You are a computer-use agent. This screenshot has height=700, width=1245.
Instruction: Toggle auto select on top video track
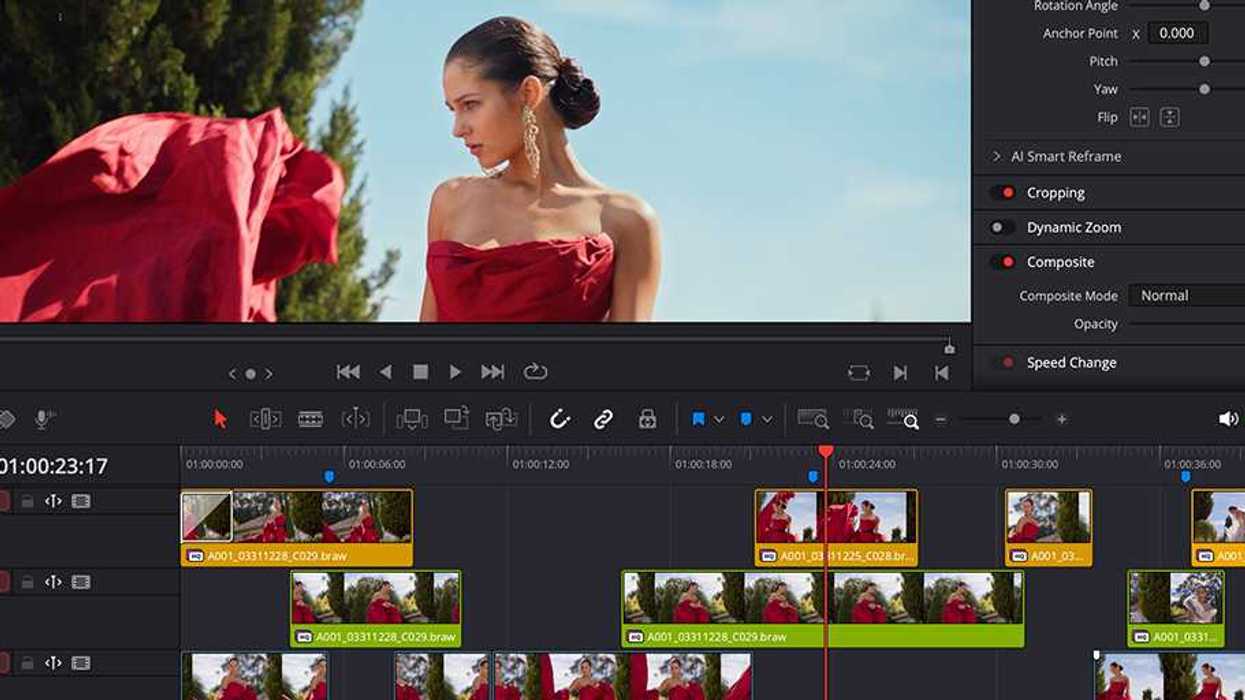pos(53,501)
